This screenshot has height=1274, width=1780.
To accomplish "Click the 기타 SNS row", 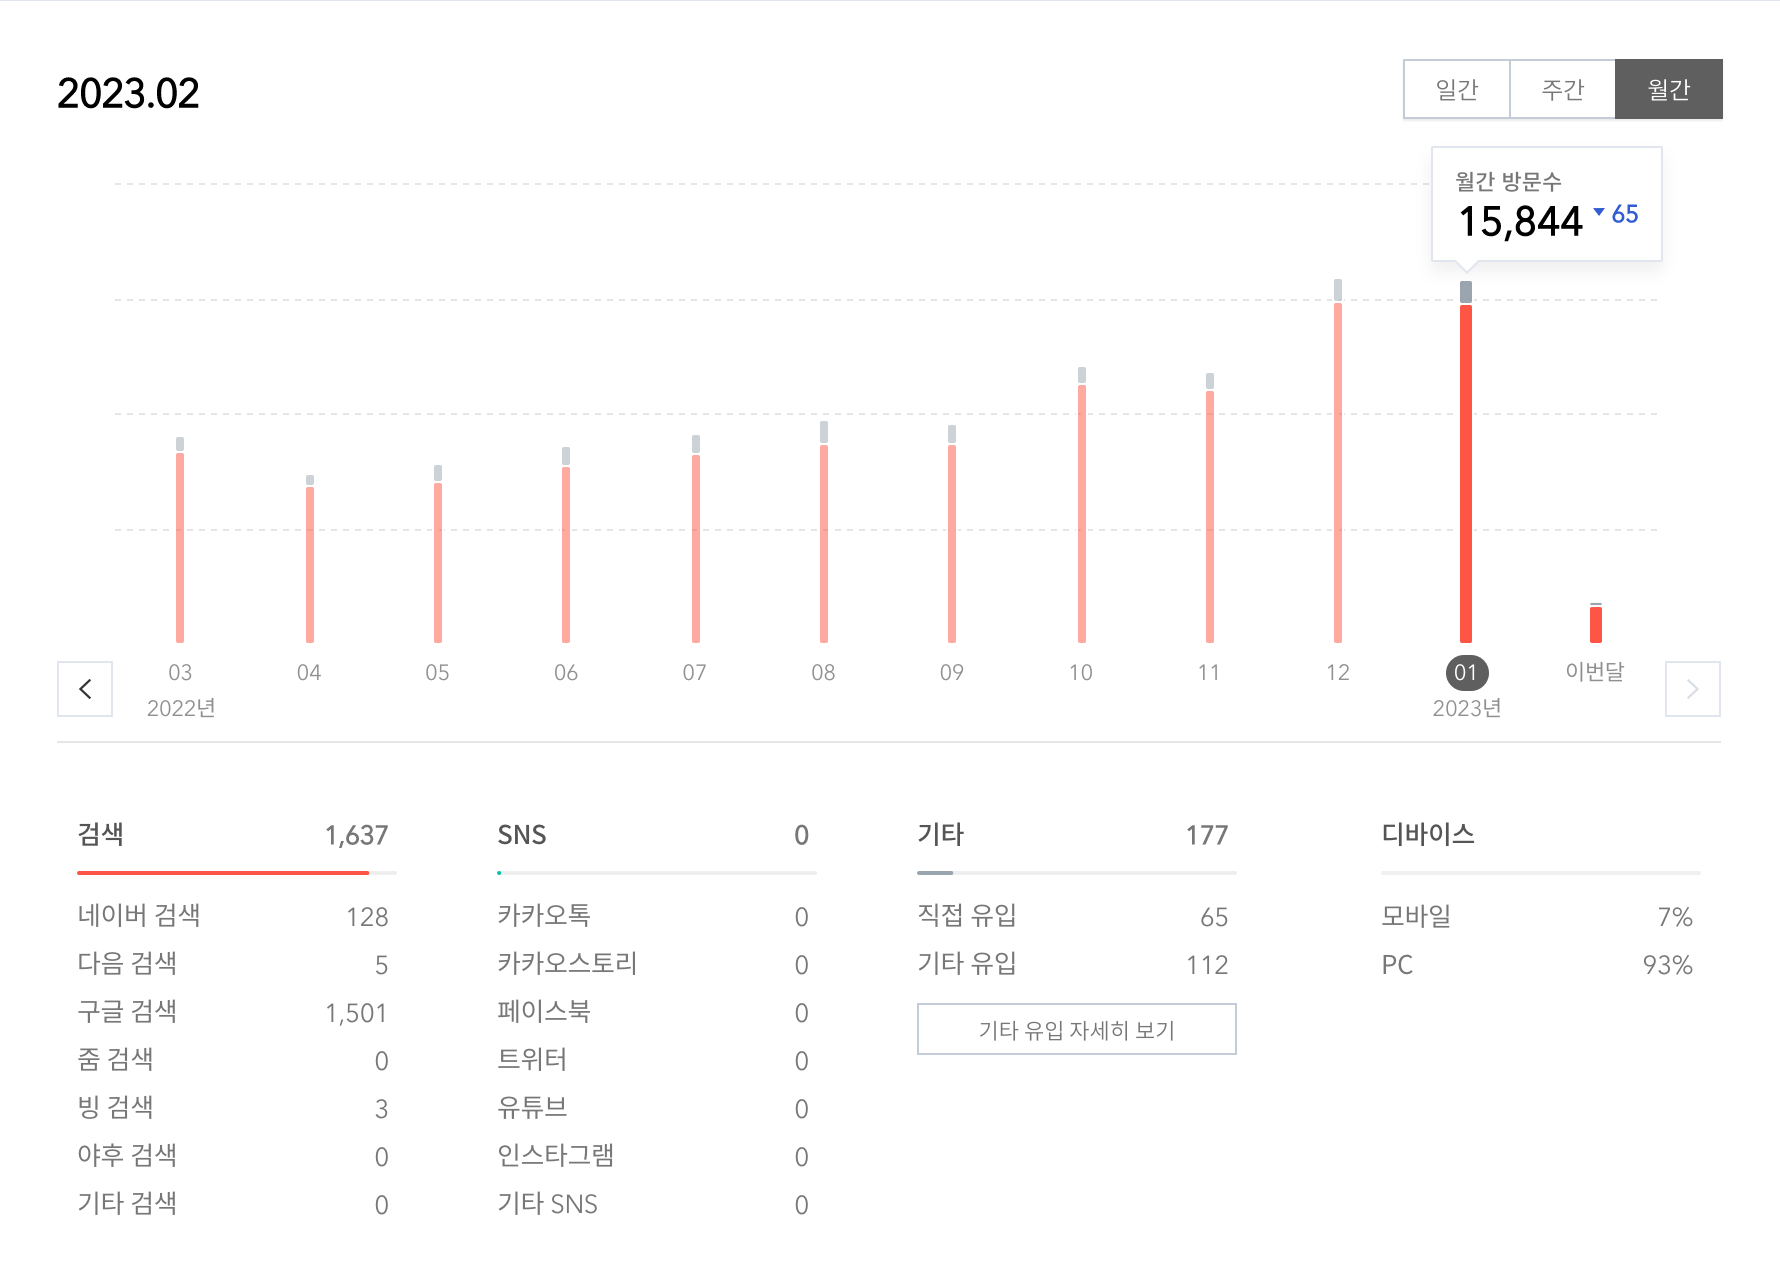I will point(653,1204).
